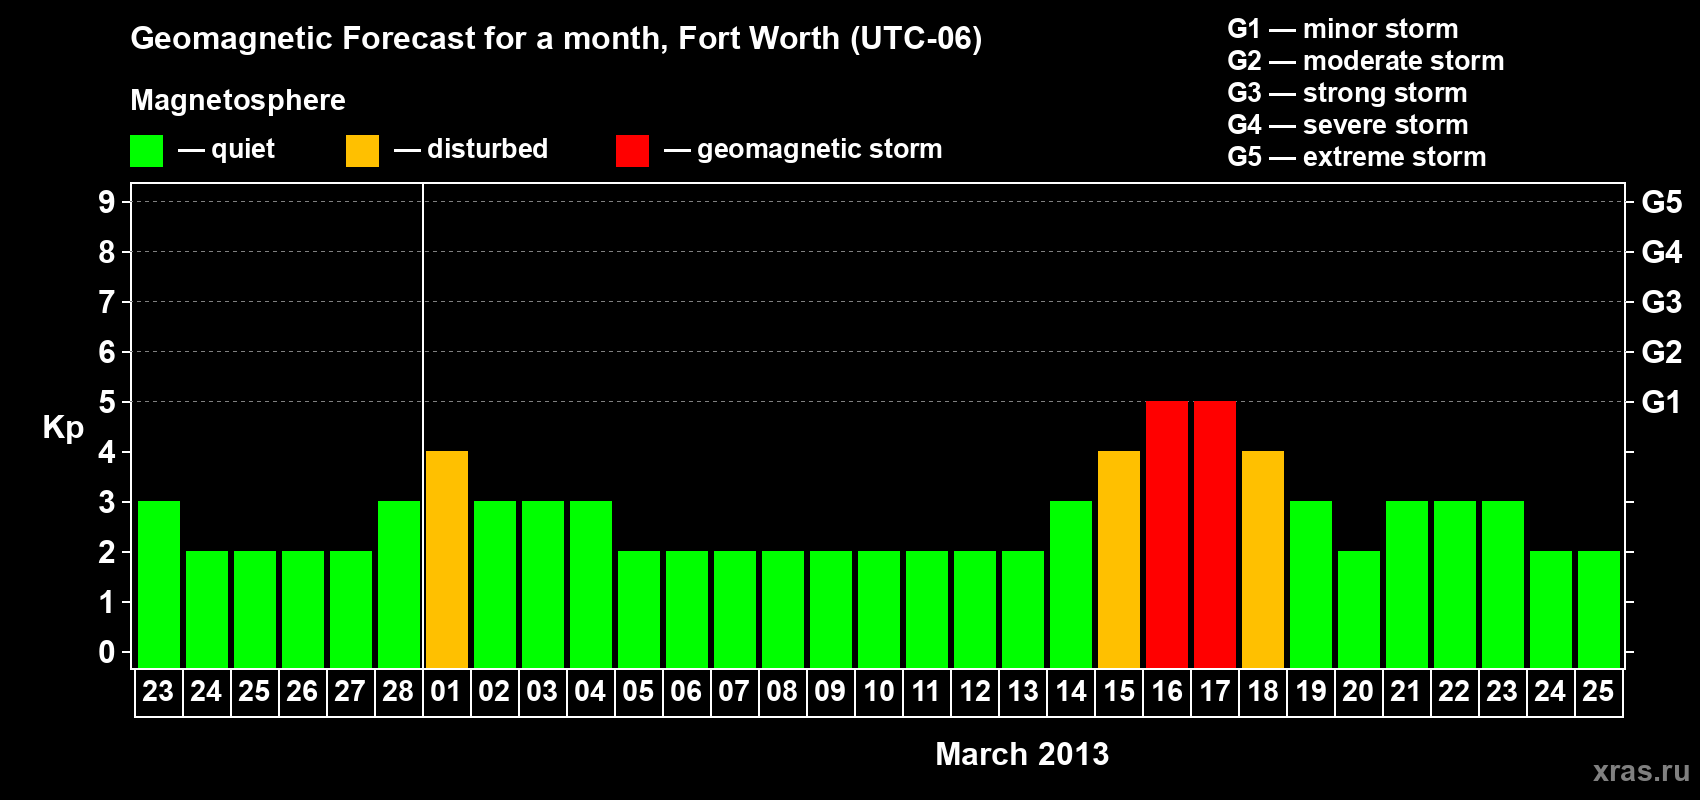Click the G3 — strong storm legend line
Screen dimensions: 1700x800
(x=1348, y=93)
